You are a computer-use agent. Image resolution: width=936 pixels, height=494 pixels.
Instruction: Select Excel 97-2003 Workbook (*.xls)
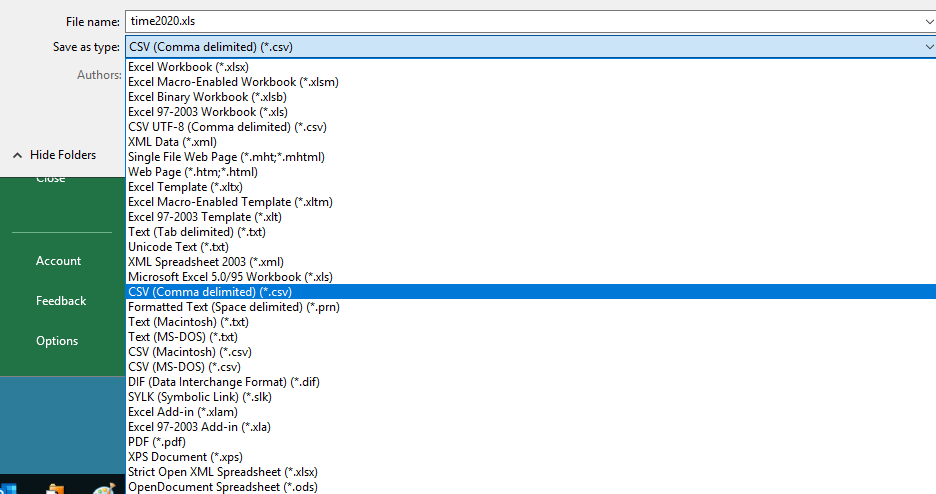531,112
